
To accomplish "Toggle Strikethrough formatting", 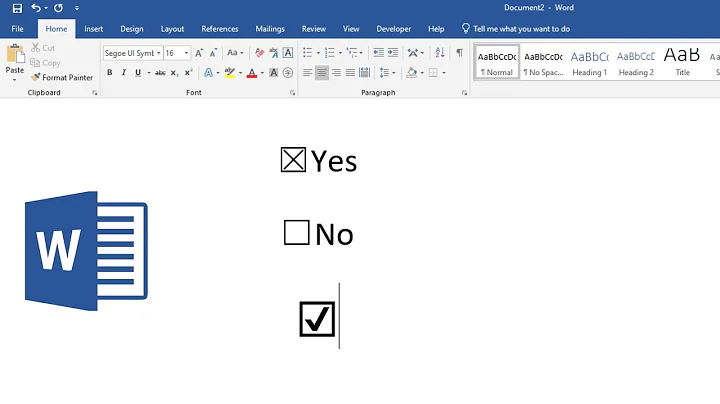I will 160,73.
